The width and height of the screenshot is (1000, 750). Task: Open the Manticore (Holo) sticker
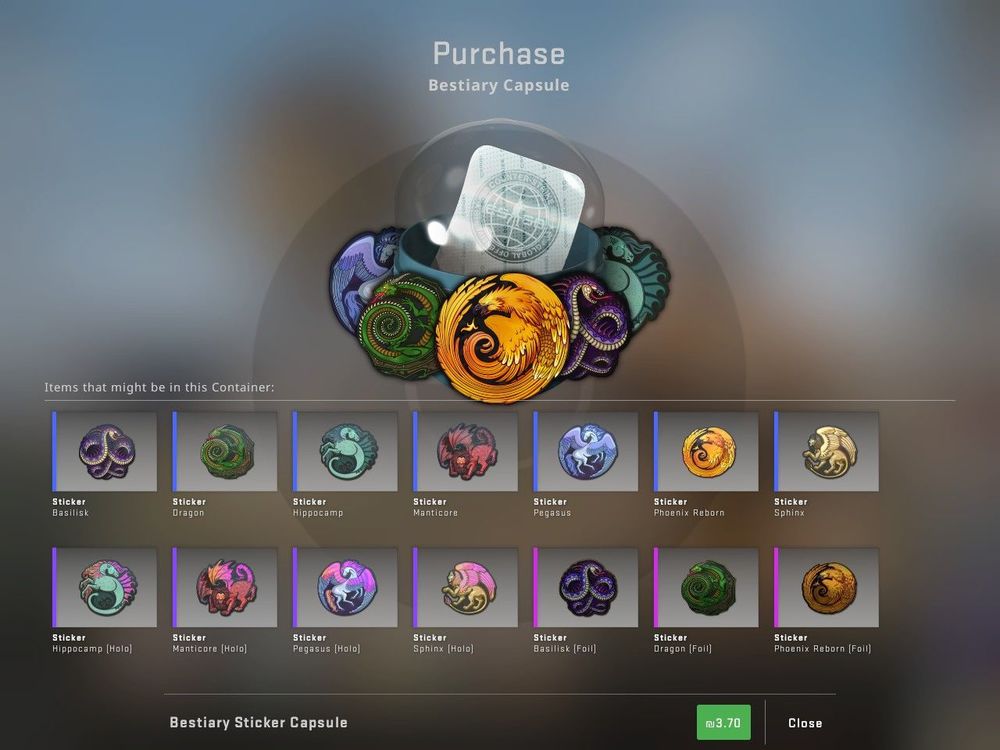(x=225, y=587)
